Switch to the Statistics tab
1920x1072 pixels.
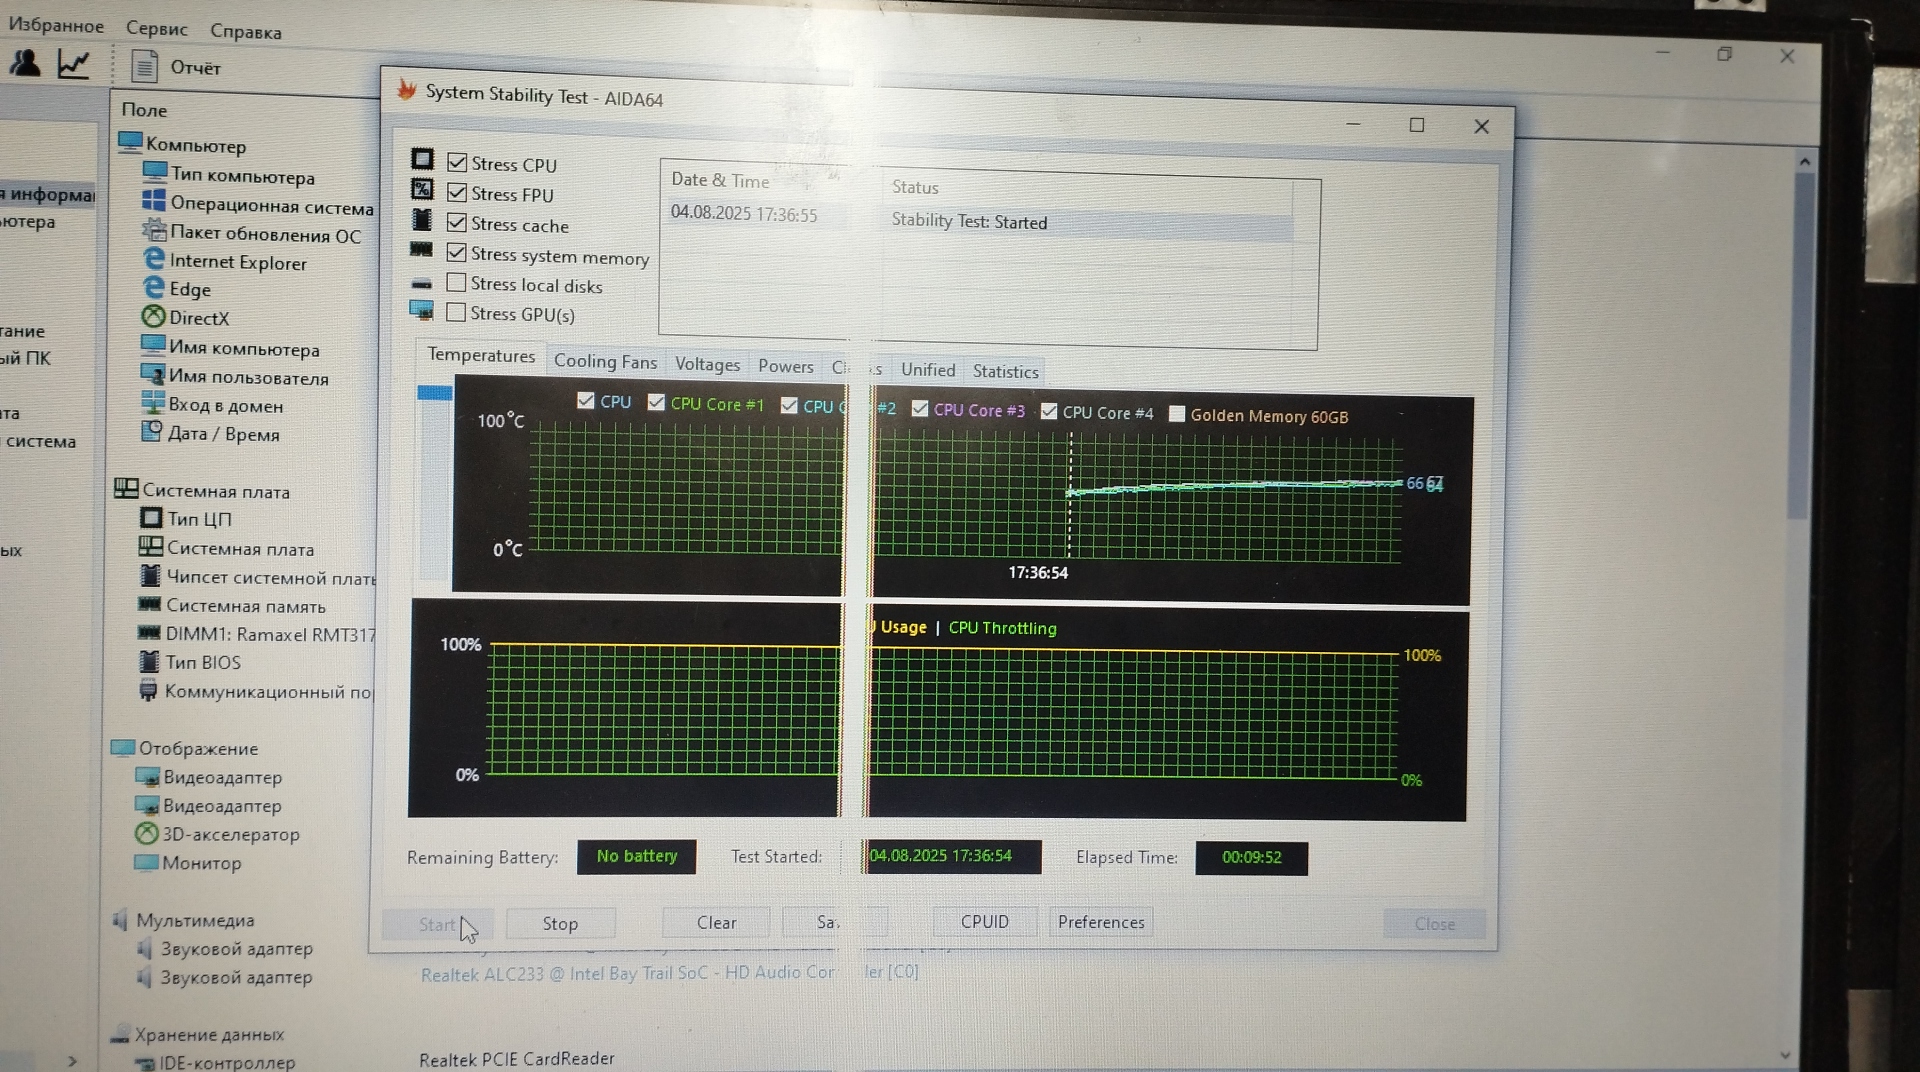tap(1005, 371)
